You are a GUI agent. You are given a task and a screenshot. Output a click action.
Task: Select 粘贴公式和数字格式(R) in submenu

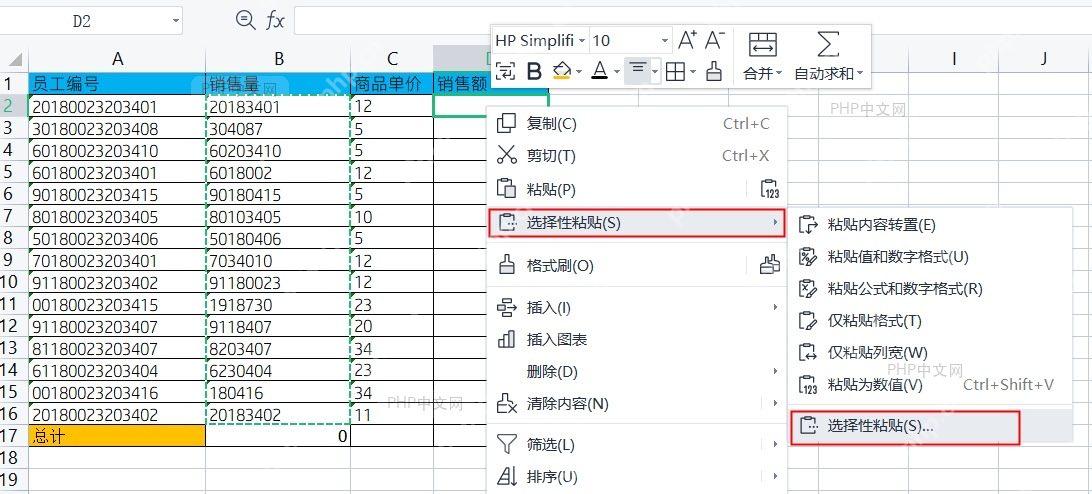(x=931, y=288)
